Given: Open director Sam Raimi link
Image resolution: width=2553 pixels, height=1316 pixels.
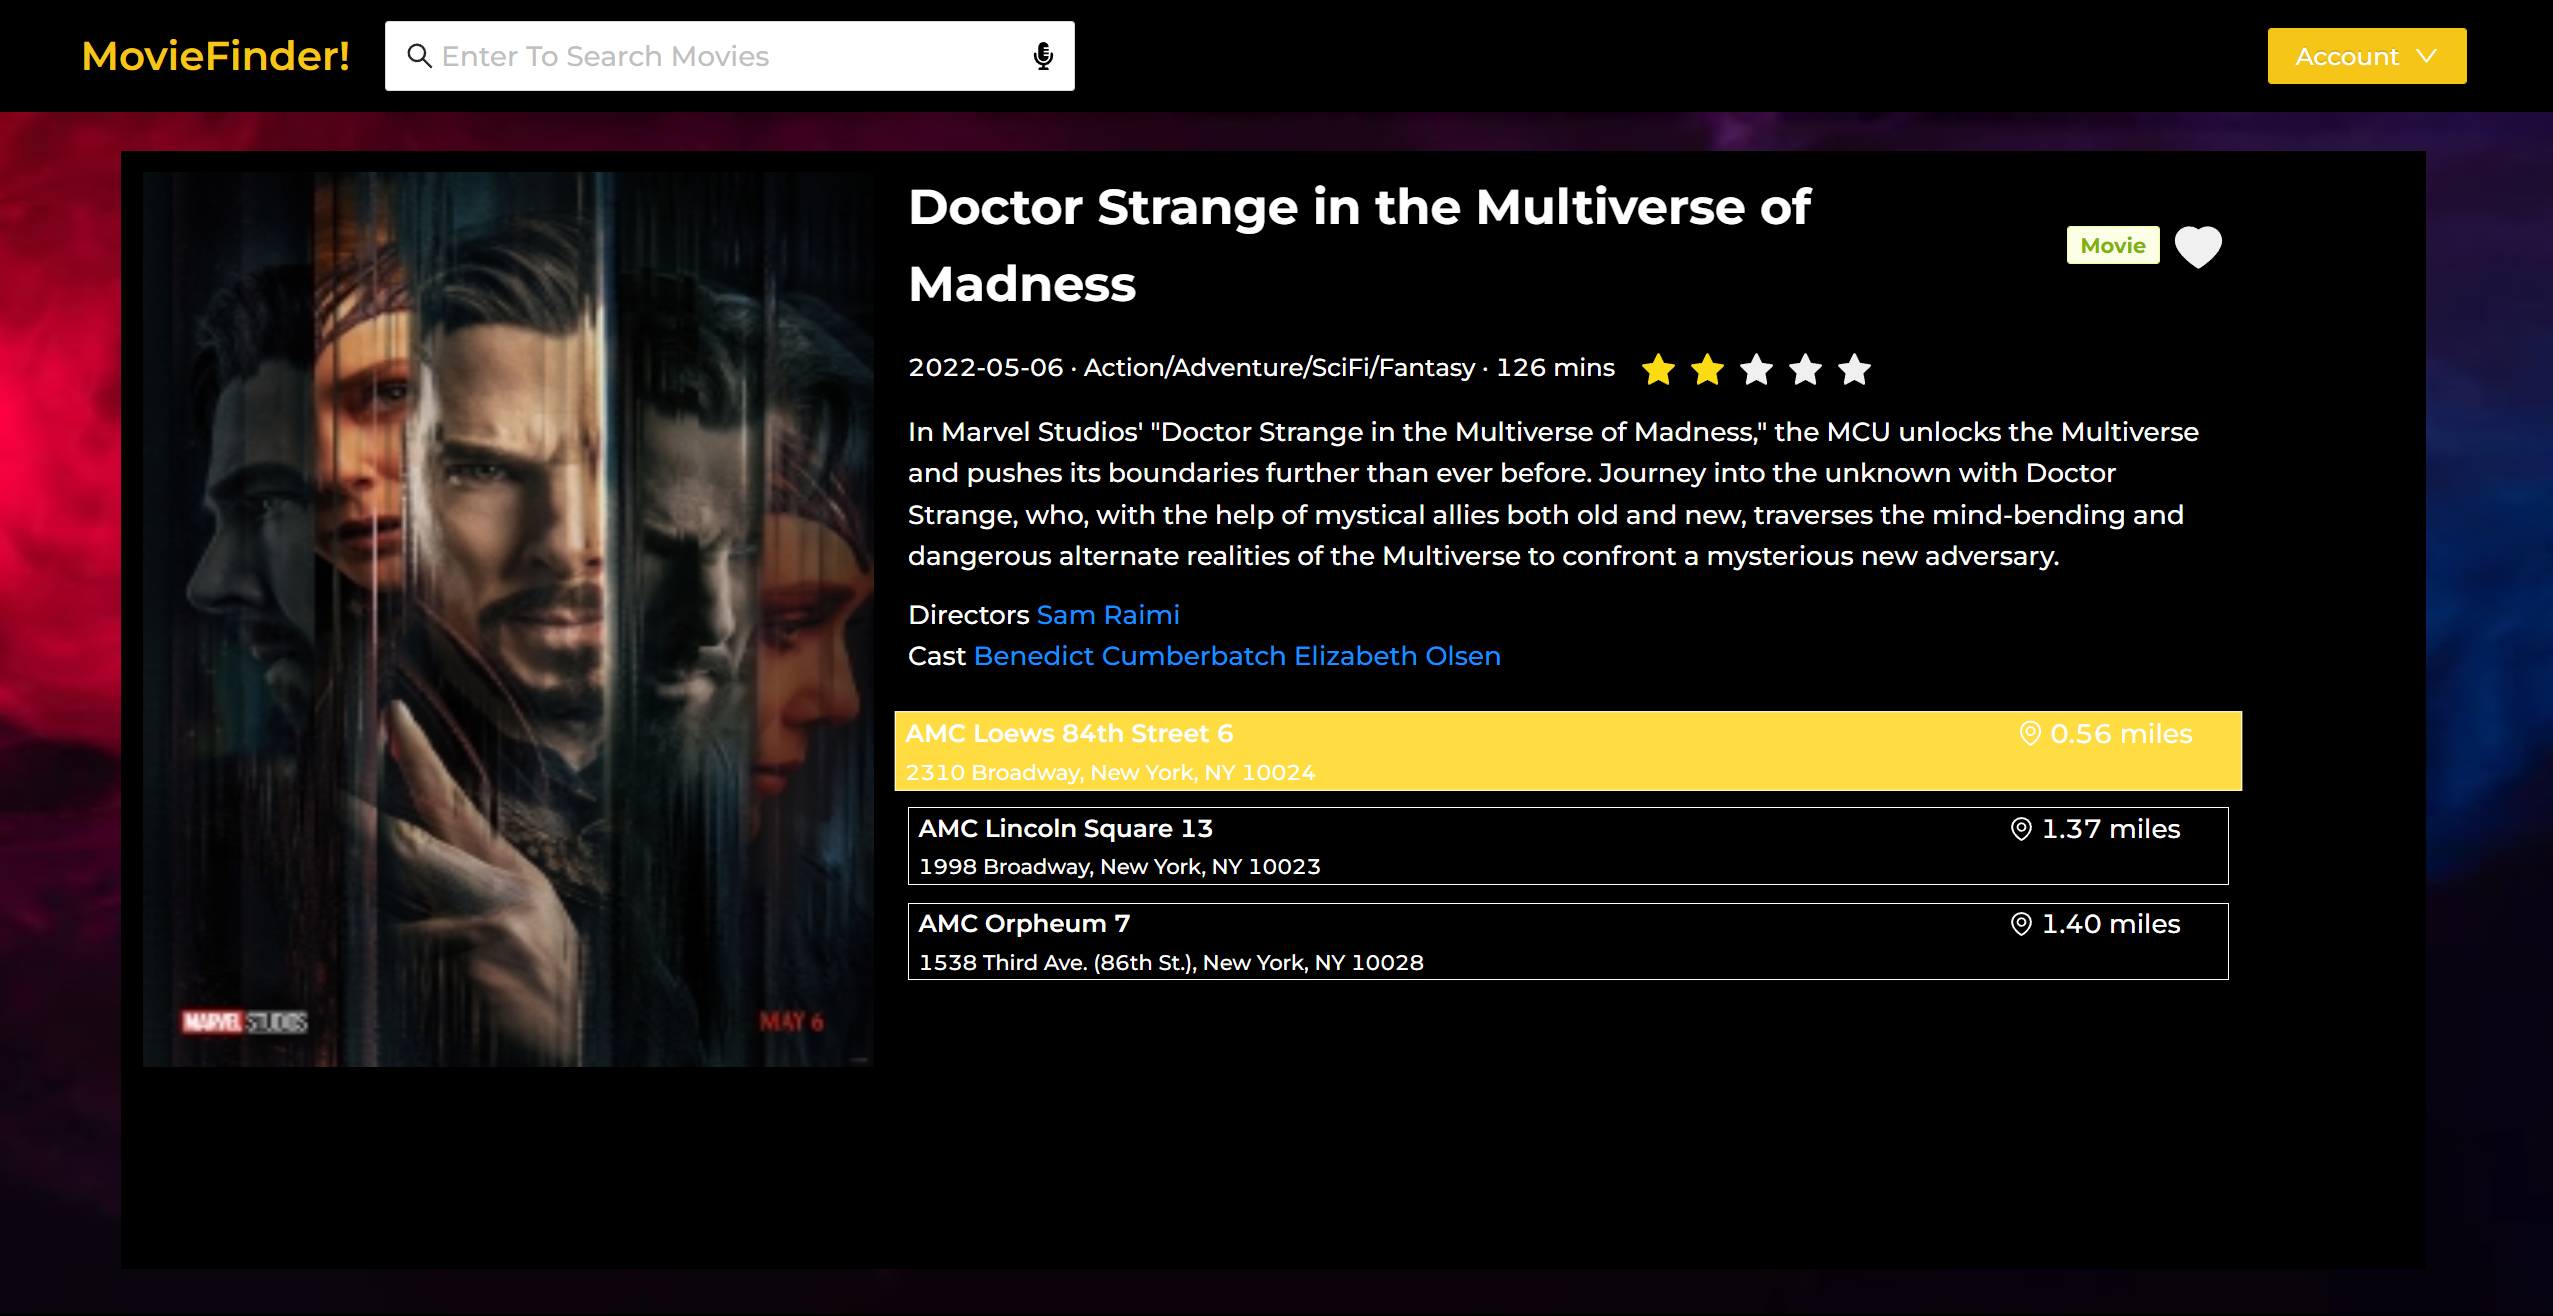Looking at the screenshot, I should point(1108,615).
